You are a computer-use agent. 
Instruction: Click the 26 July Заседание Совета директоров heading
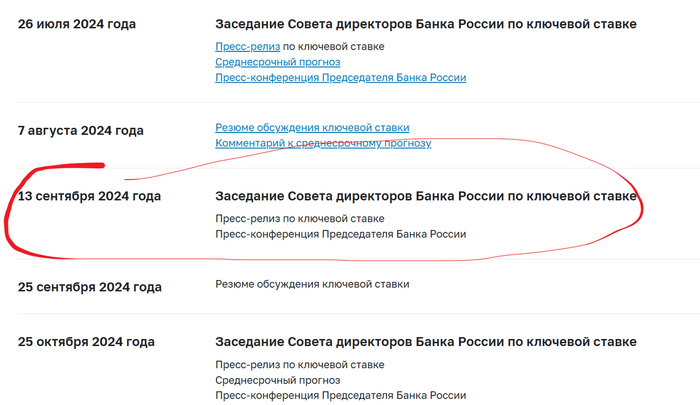coord(426,24)
